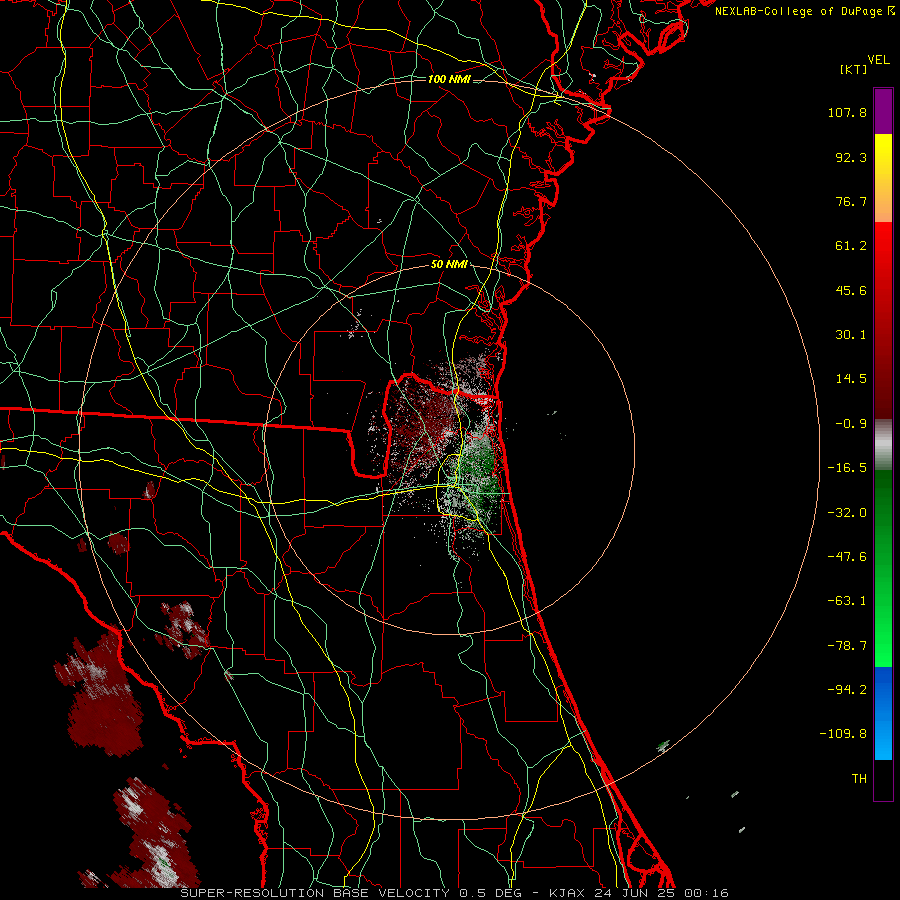The height and width of the screenshot is (900, 900).
Task: Click the -94.2 scale value
Action: [x=847, y=690]
